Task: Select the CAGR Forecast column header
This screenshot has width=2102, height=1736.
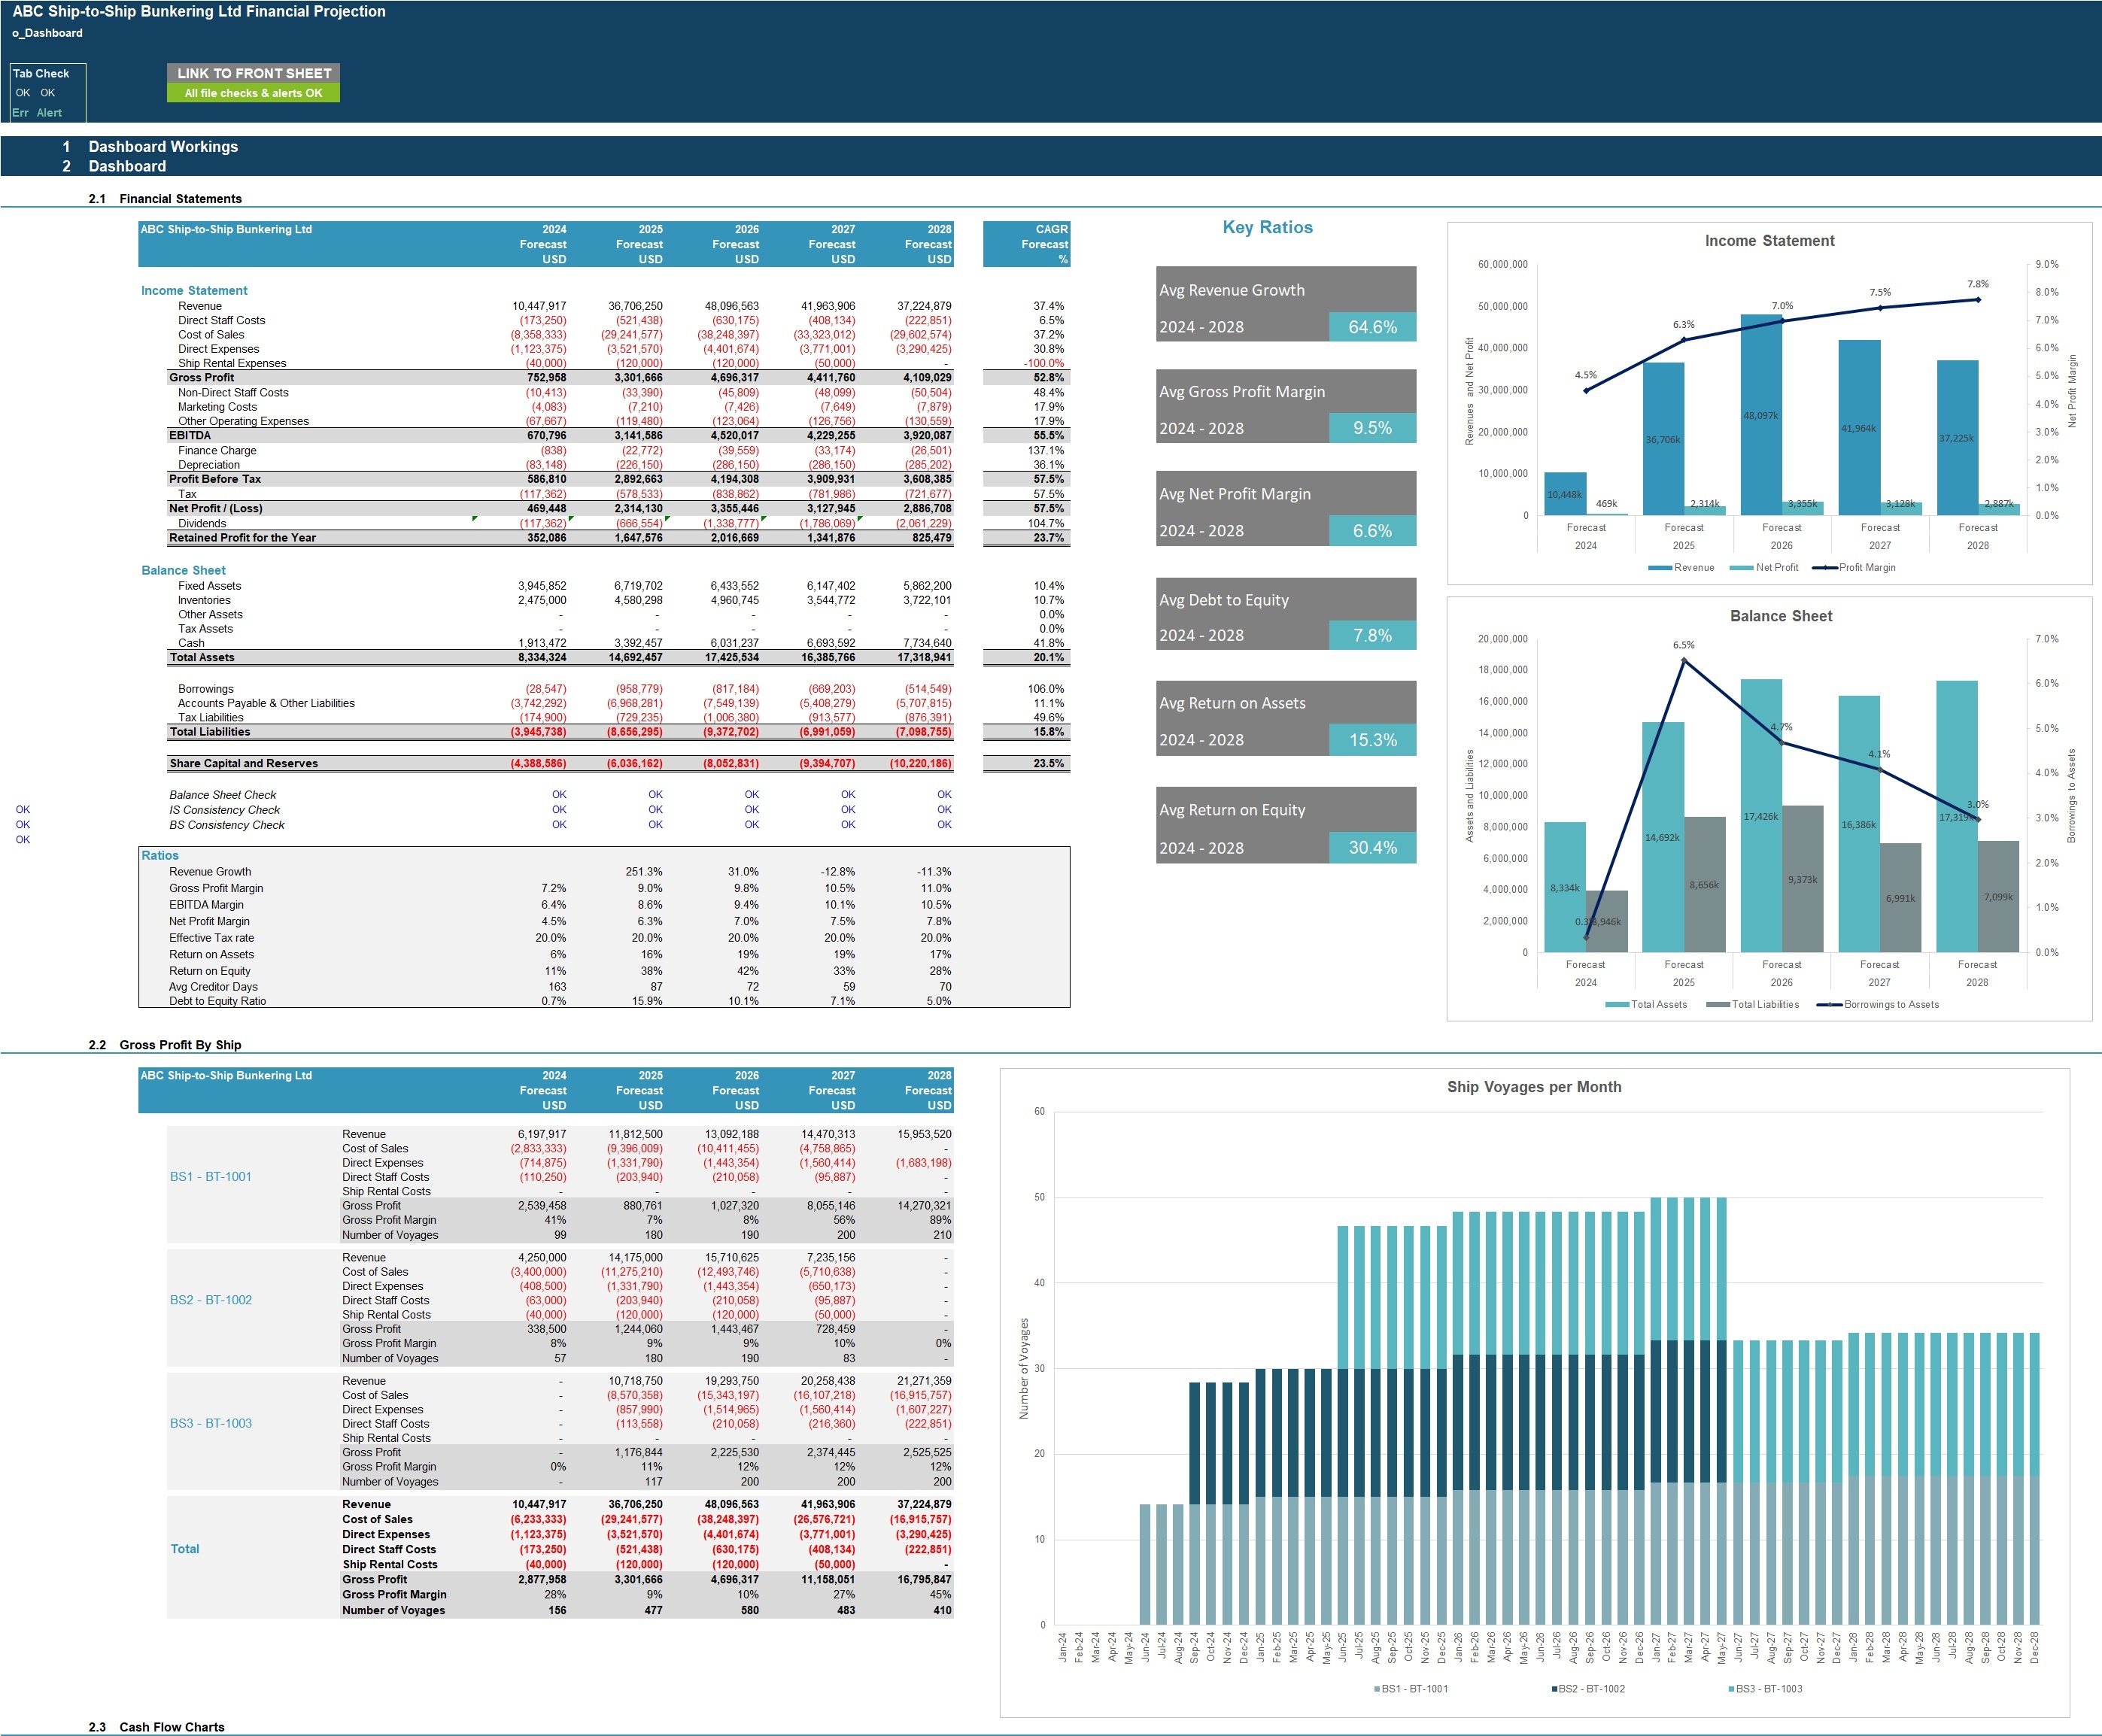Action: [x=1026, y=244]
